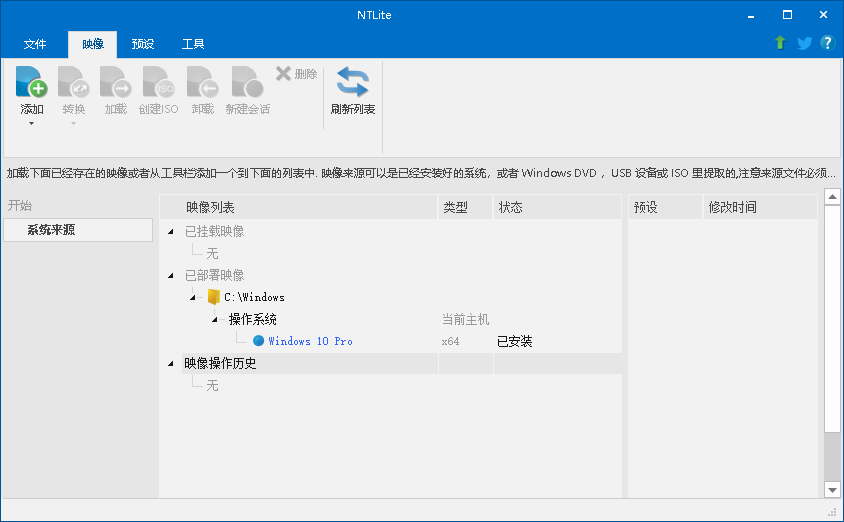Maximize the NTLite window

pos(787,15)
